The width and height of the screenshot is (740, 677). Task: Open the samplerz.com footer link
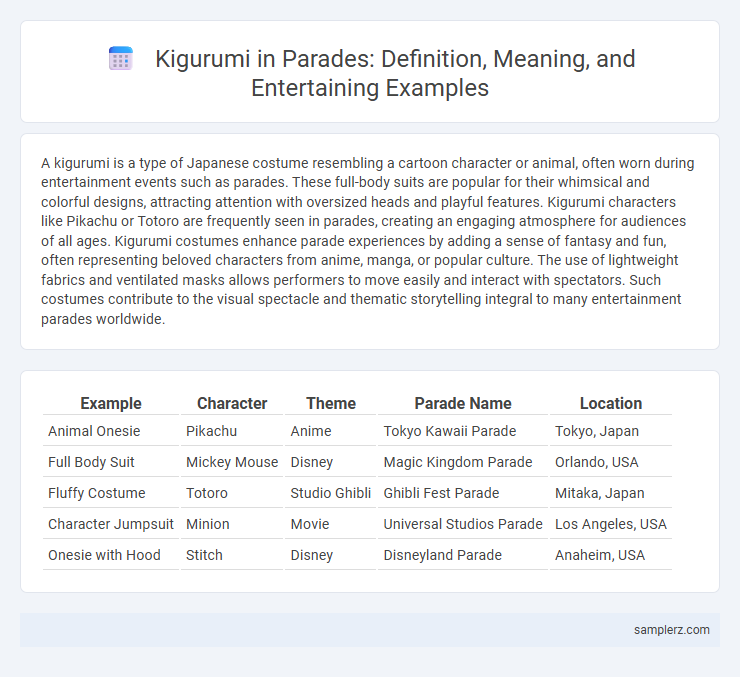click(672, 630)
